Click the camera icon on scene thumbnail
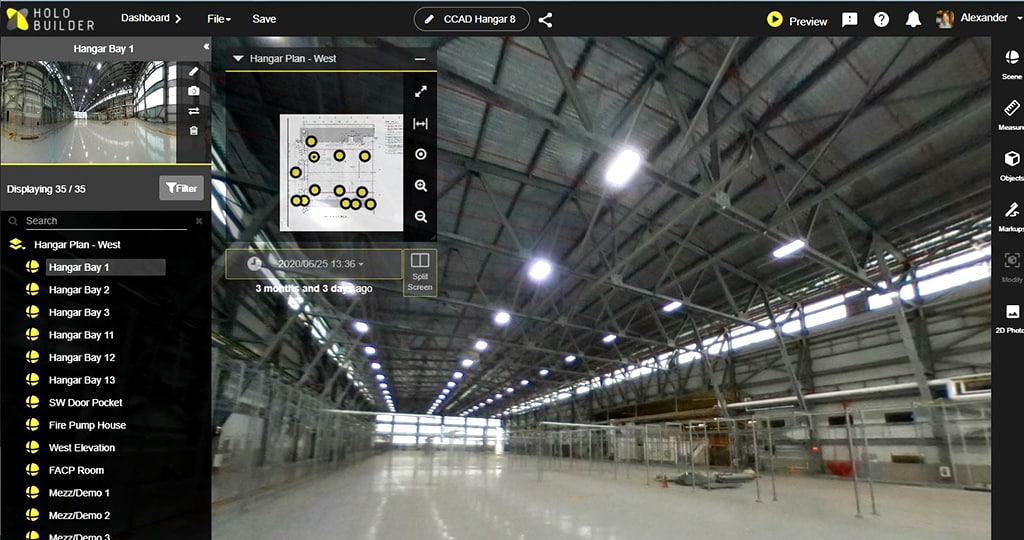This screenshot has height=540, width=1024. pyautogui.click(x=194, y=91)
